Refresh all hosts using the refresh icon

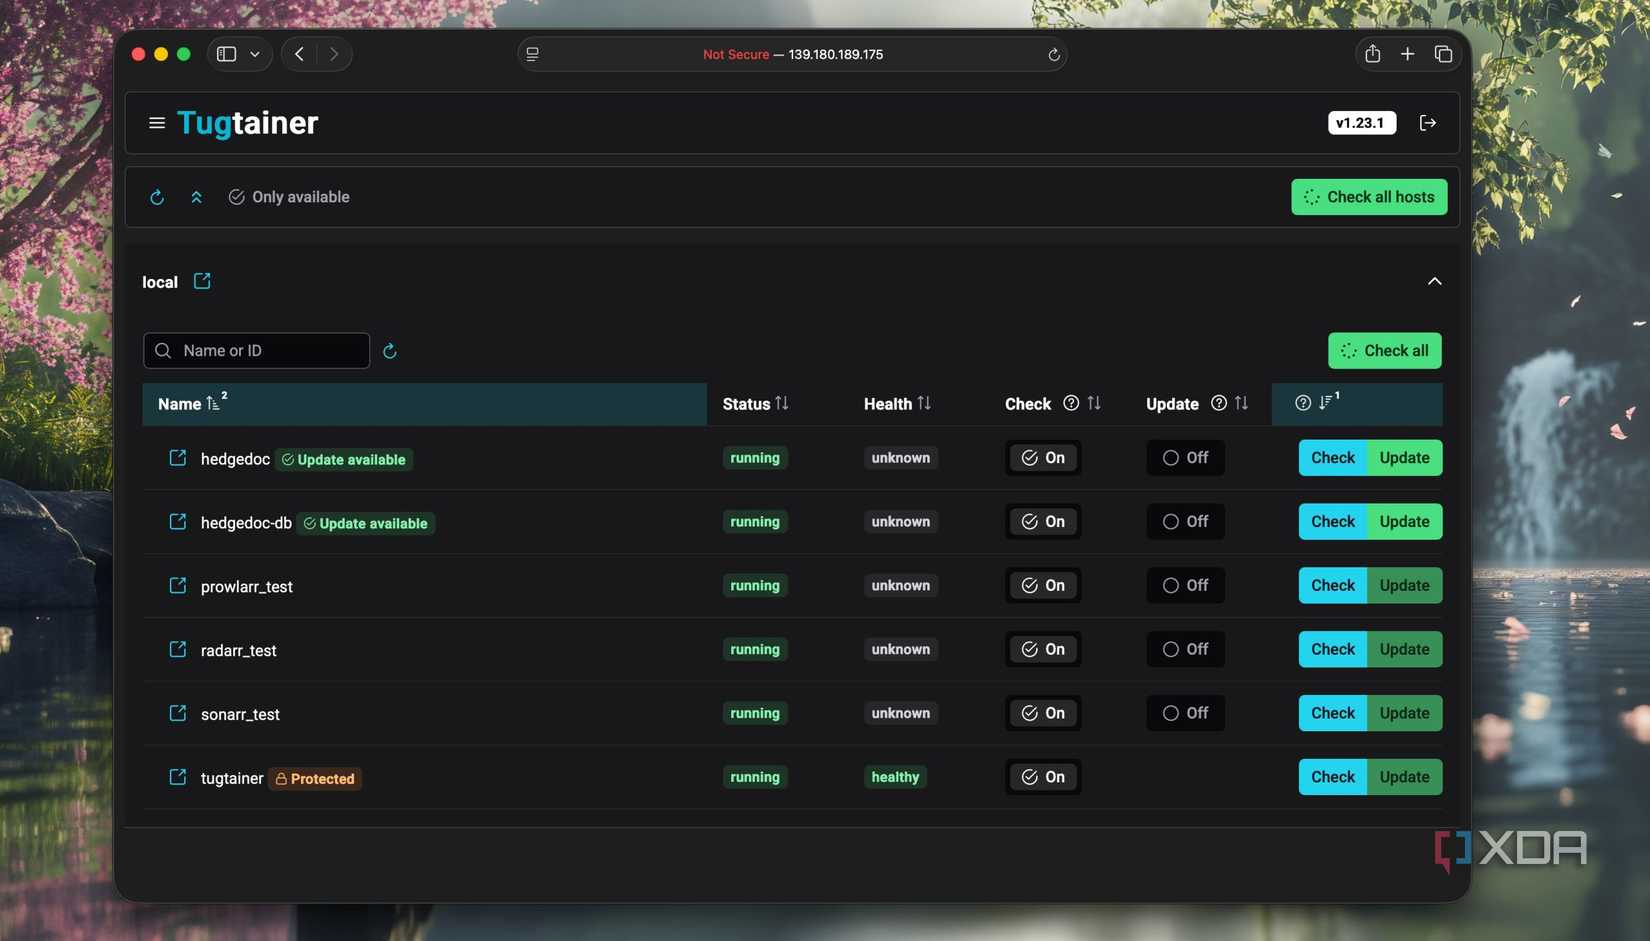pyautogui.click(x=157, y=196)
